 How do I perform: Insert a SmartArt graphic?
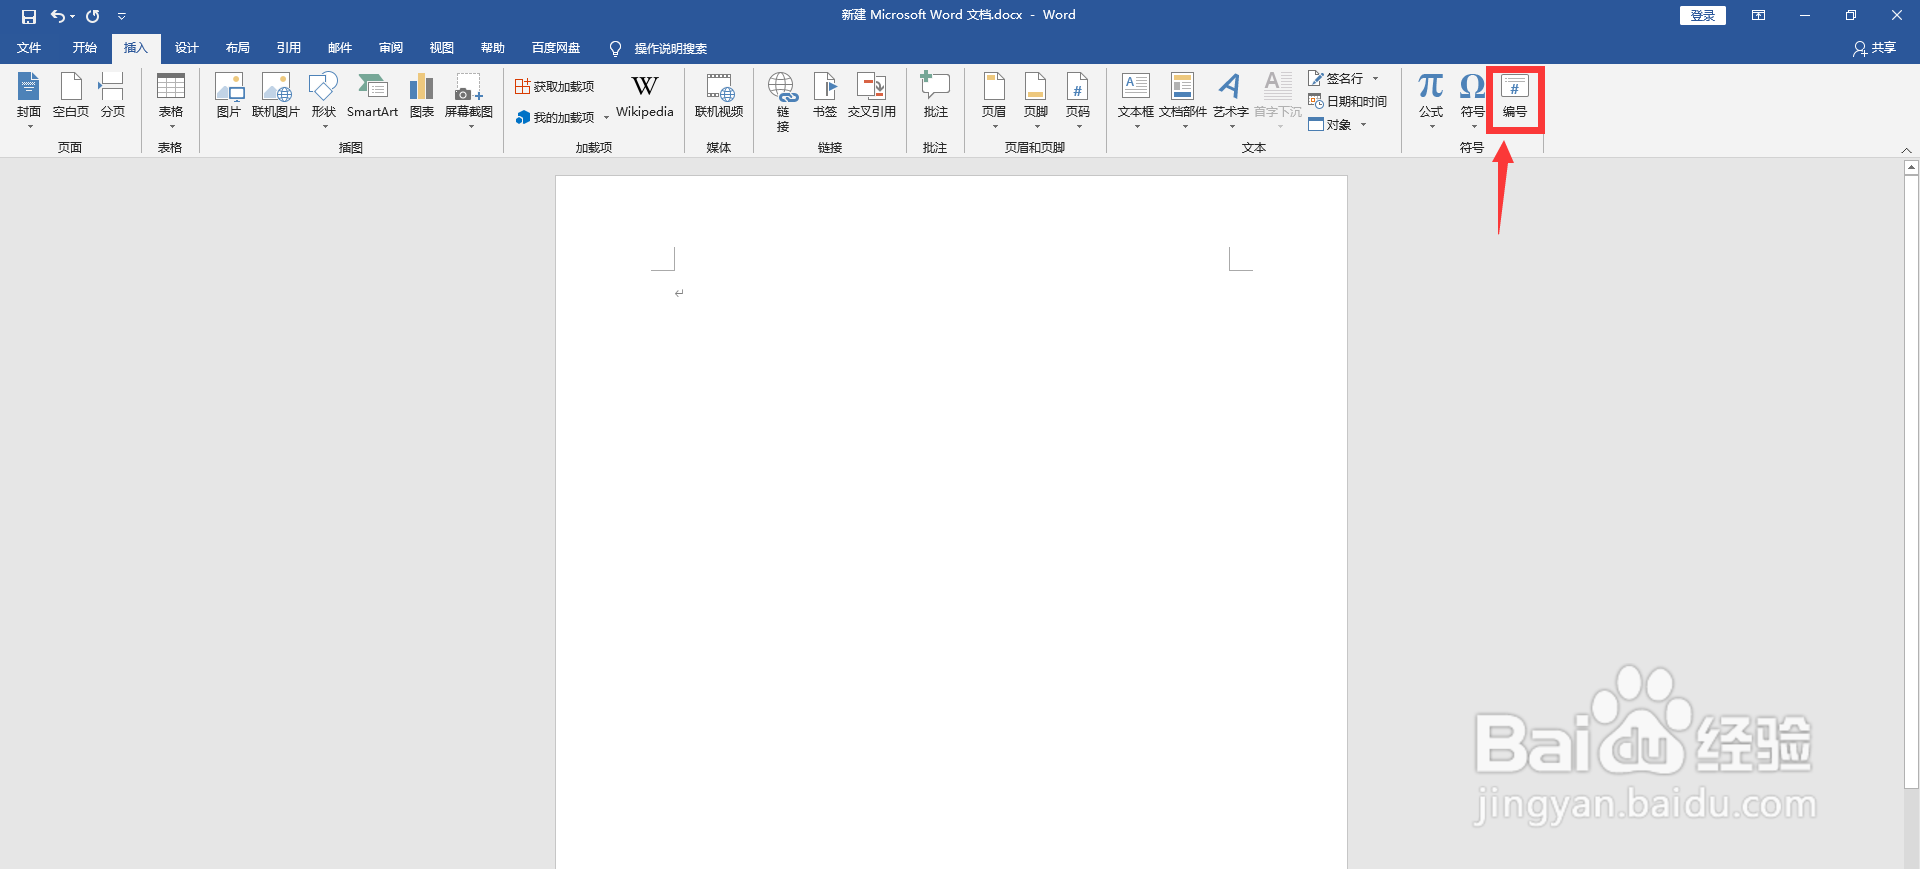pos(372,97)
